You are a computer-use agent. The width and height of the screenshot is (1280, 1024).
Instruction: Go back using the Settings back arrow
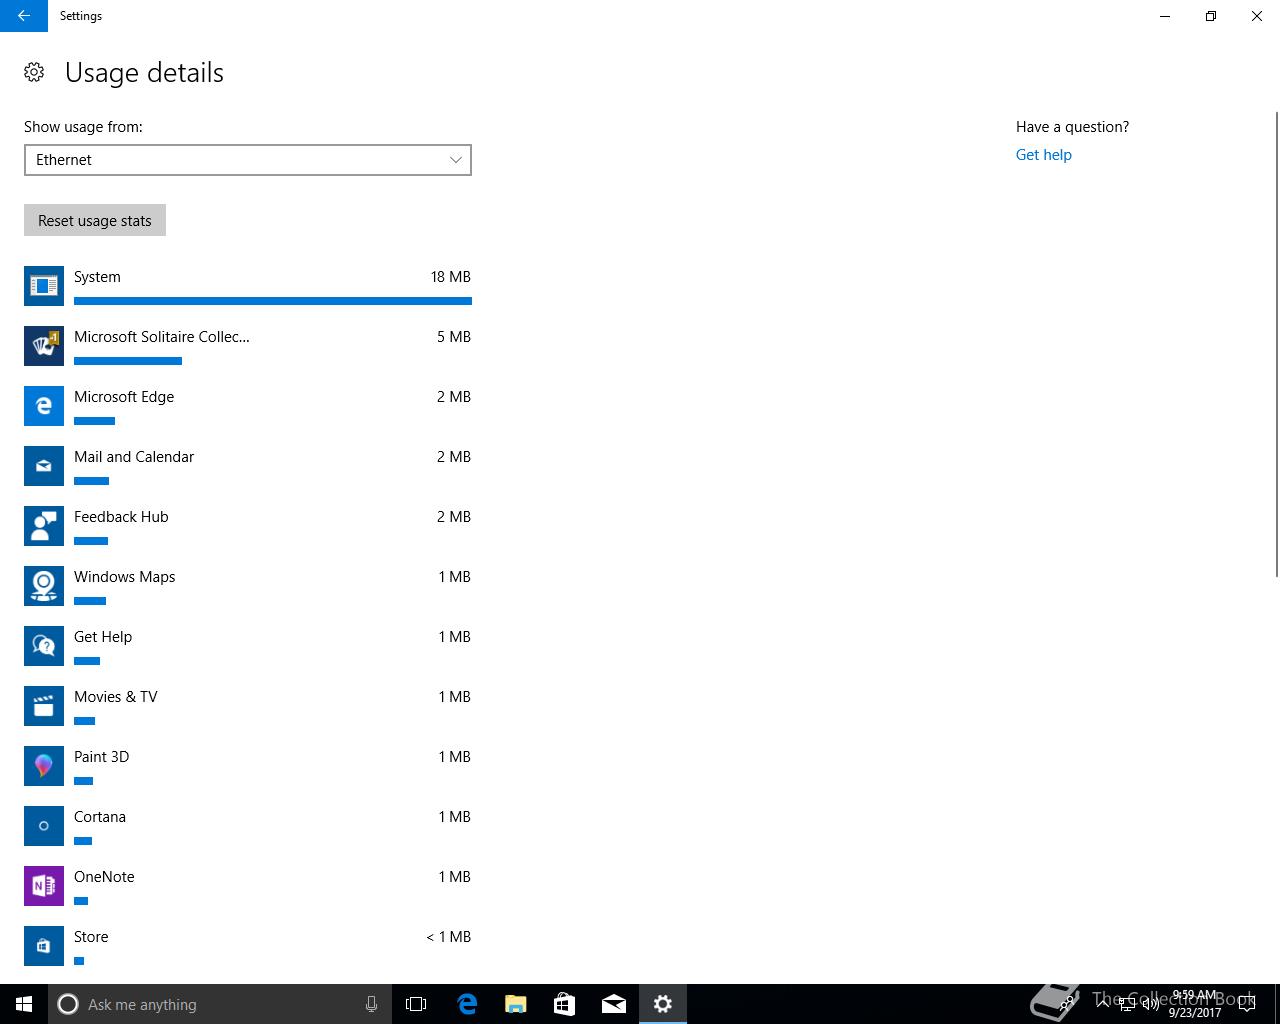(x=23, y=16)
